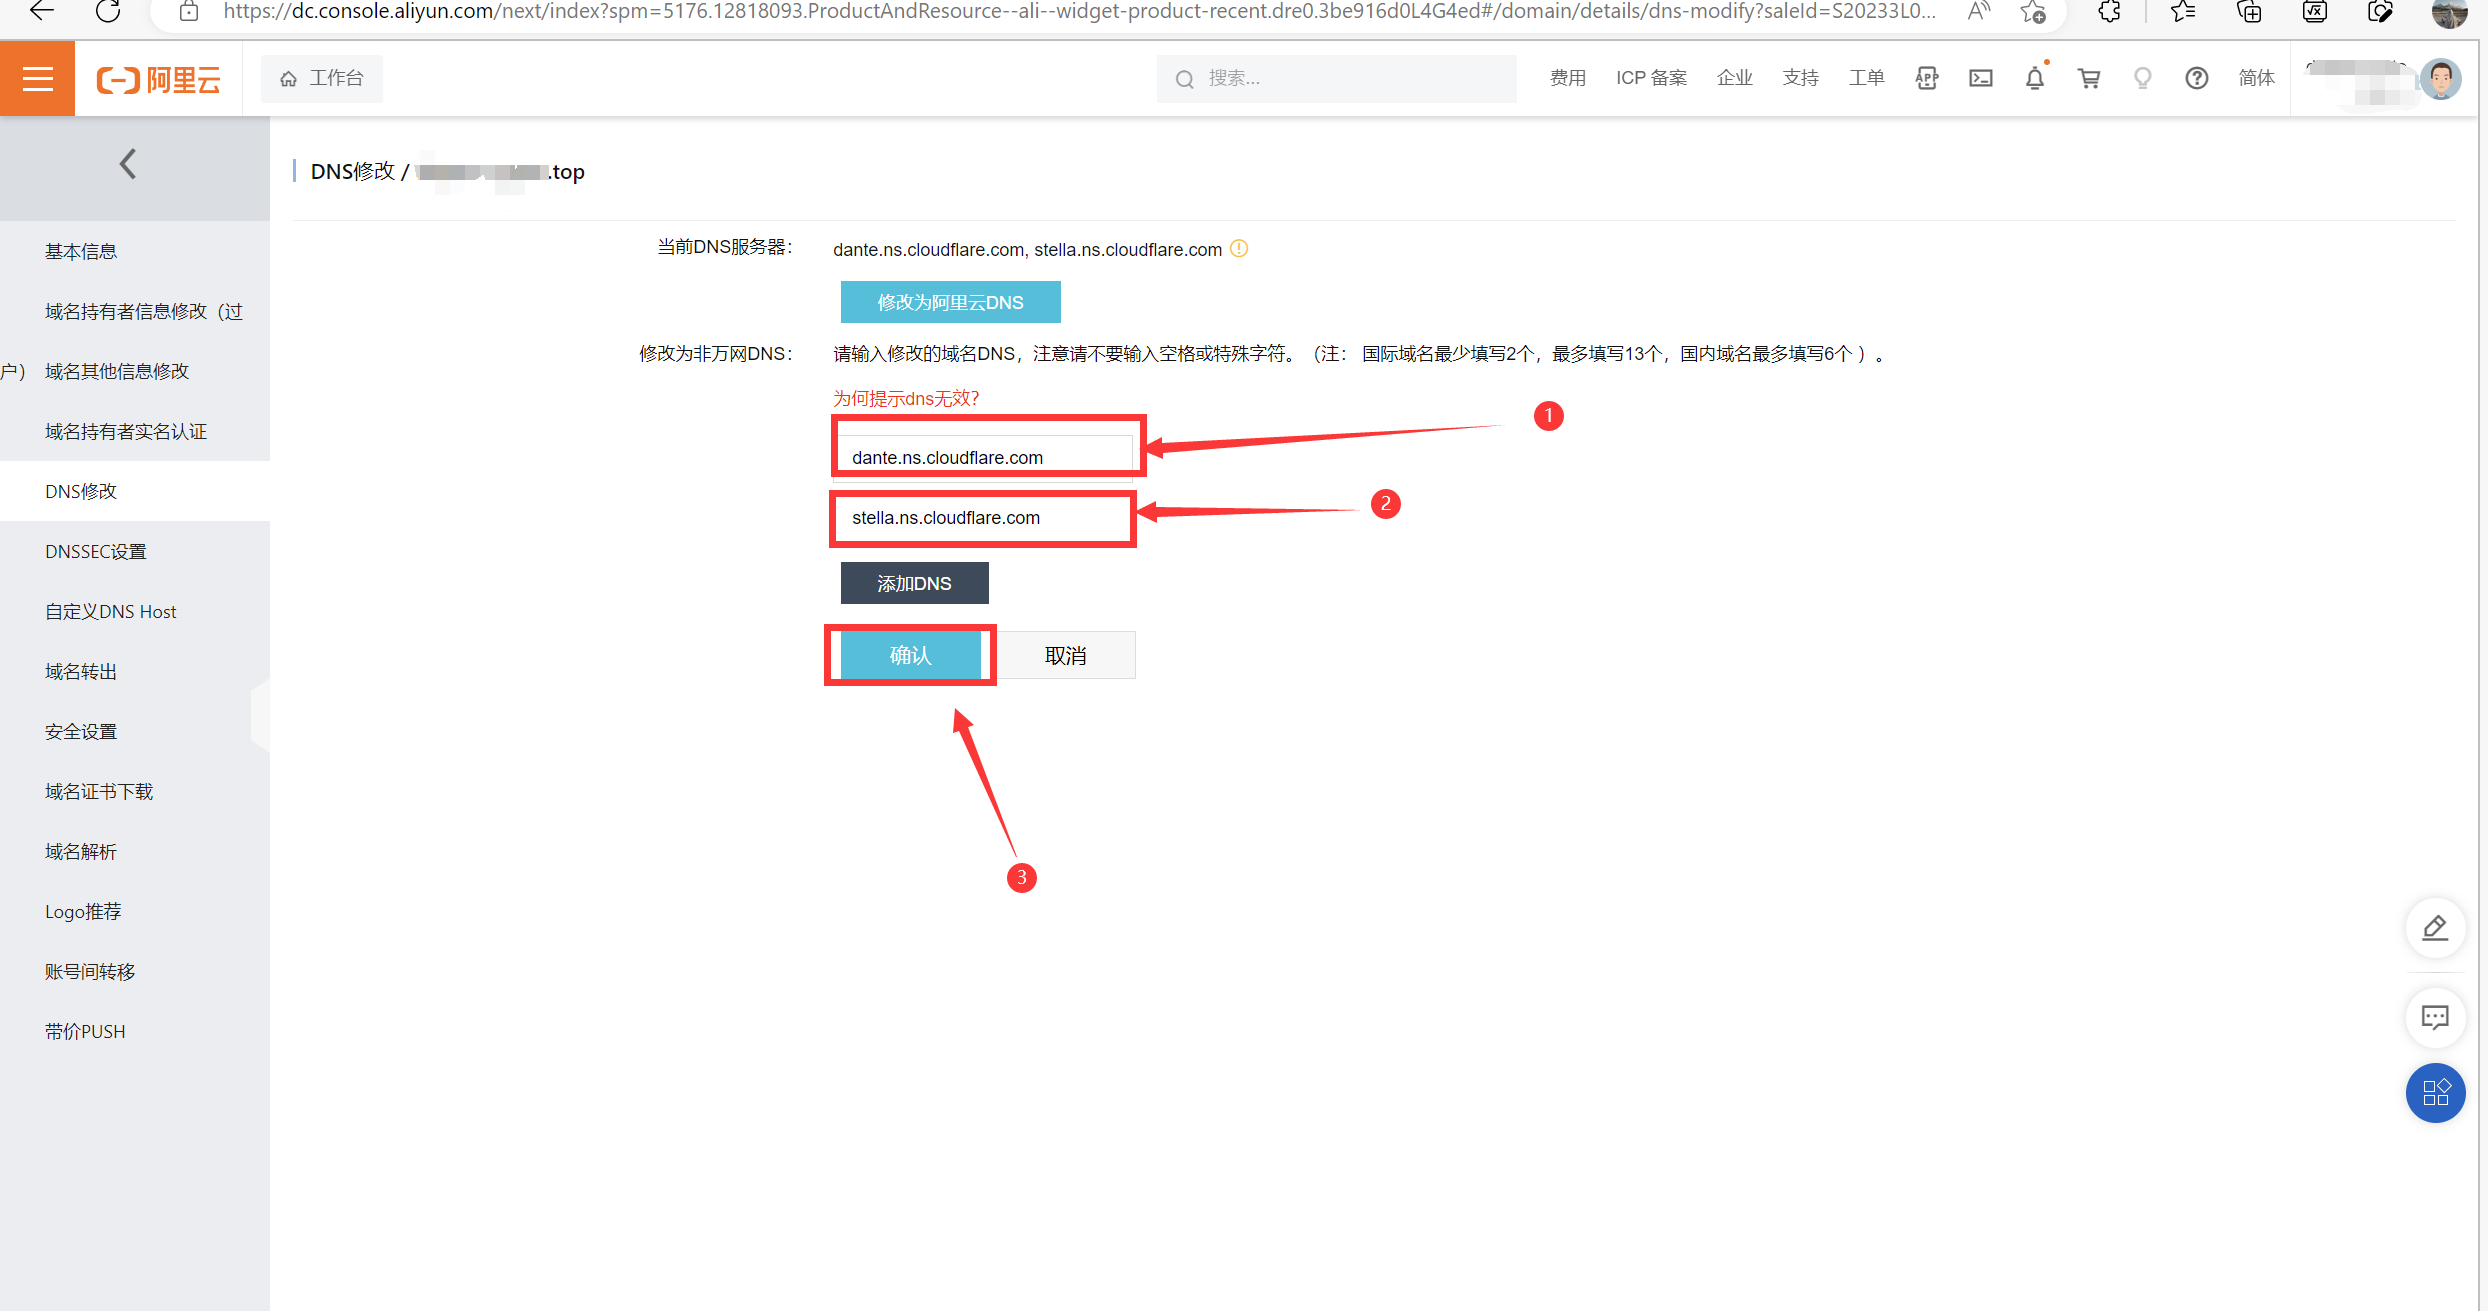Collapse the sidebar with the back chevron
Image resolution: width=2488 pixels, height=1311 pixels.
128,164
